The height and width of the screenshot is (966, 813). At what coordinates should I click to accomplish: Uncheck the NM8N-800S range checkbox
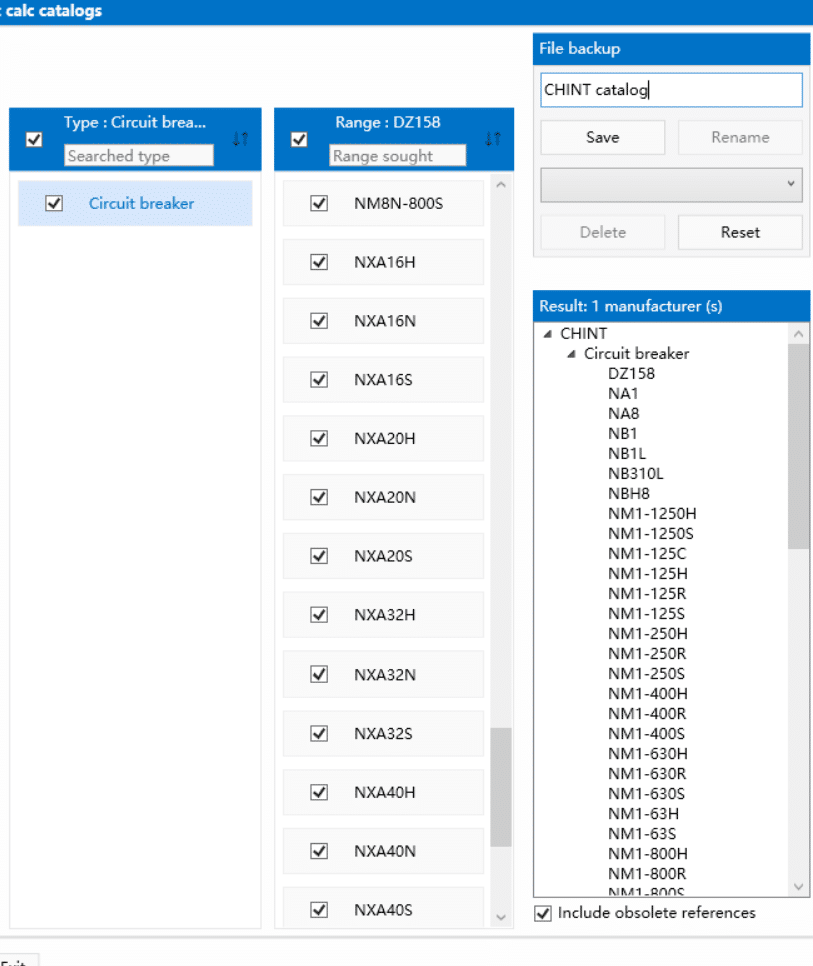[319, 203]
